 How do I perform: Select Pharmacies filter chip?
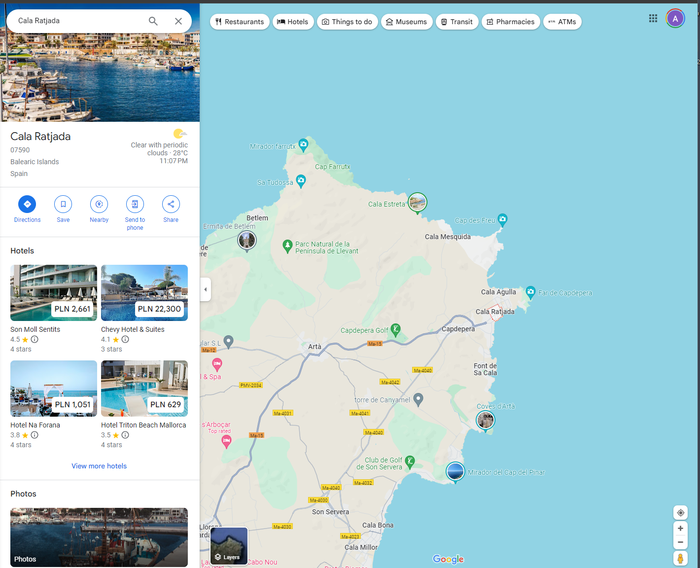click(x=511, y=21)
